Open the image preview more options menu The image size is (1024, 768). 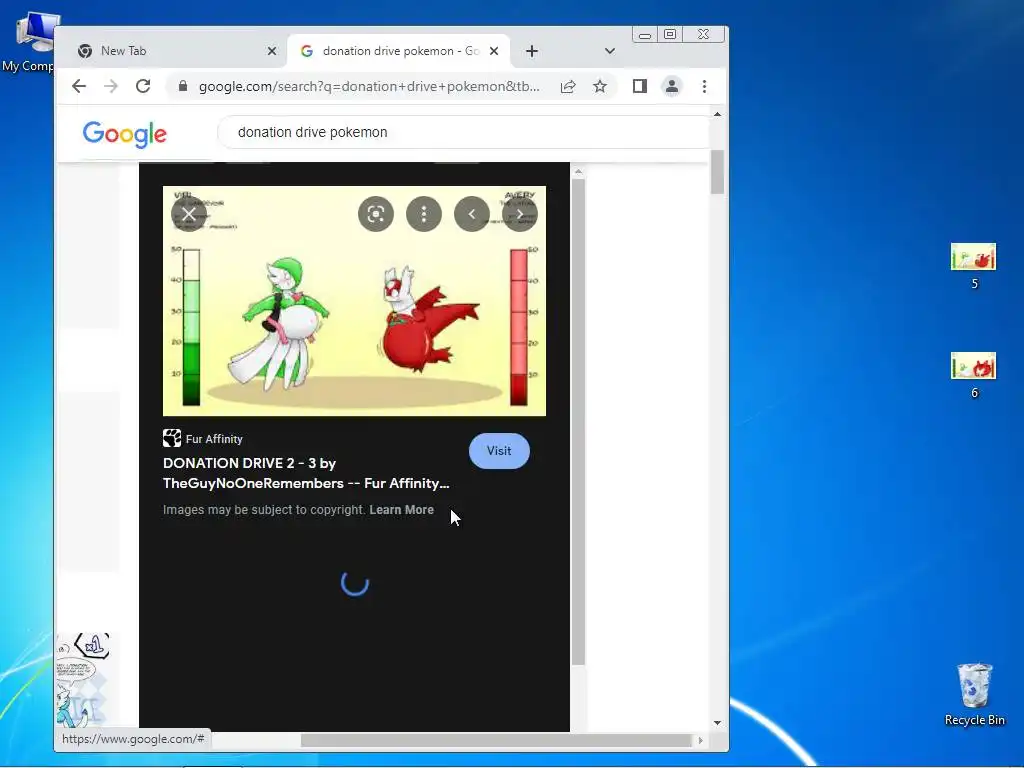[424, 214]
